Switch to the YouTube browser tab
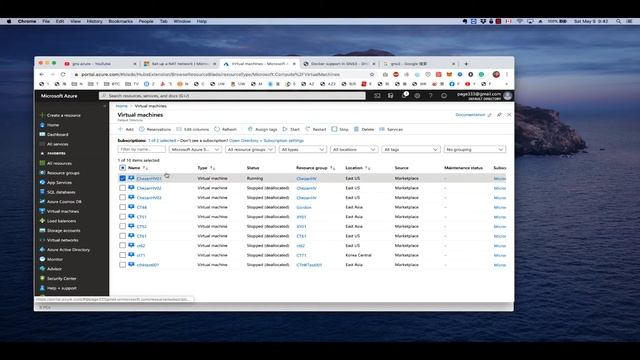Screen dimensions: 640x360 tap(100, 64)
